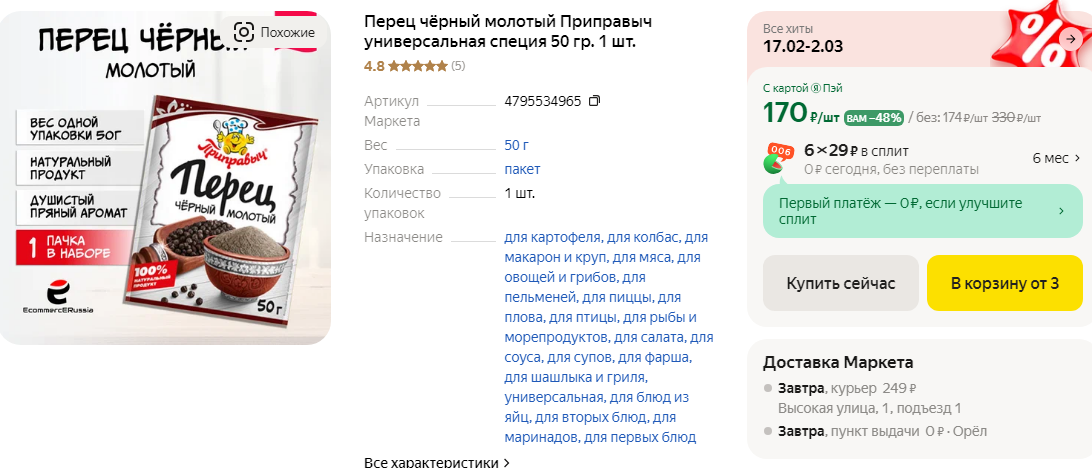Copy the Market article number
The height and width of the screenshot is (468, 1092).
tap(594, 101)
